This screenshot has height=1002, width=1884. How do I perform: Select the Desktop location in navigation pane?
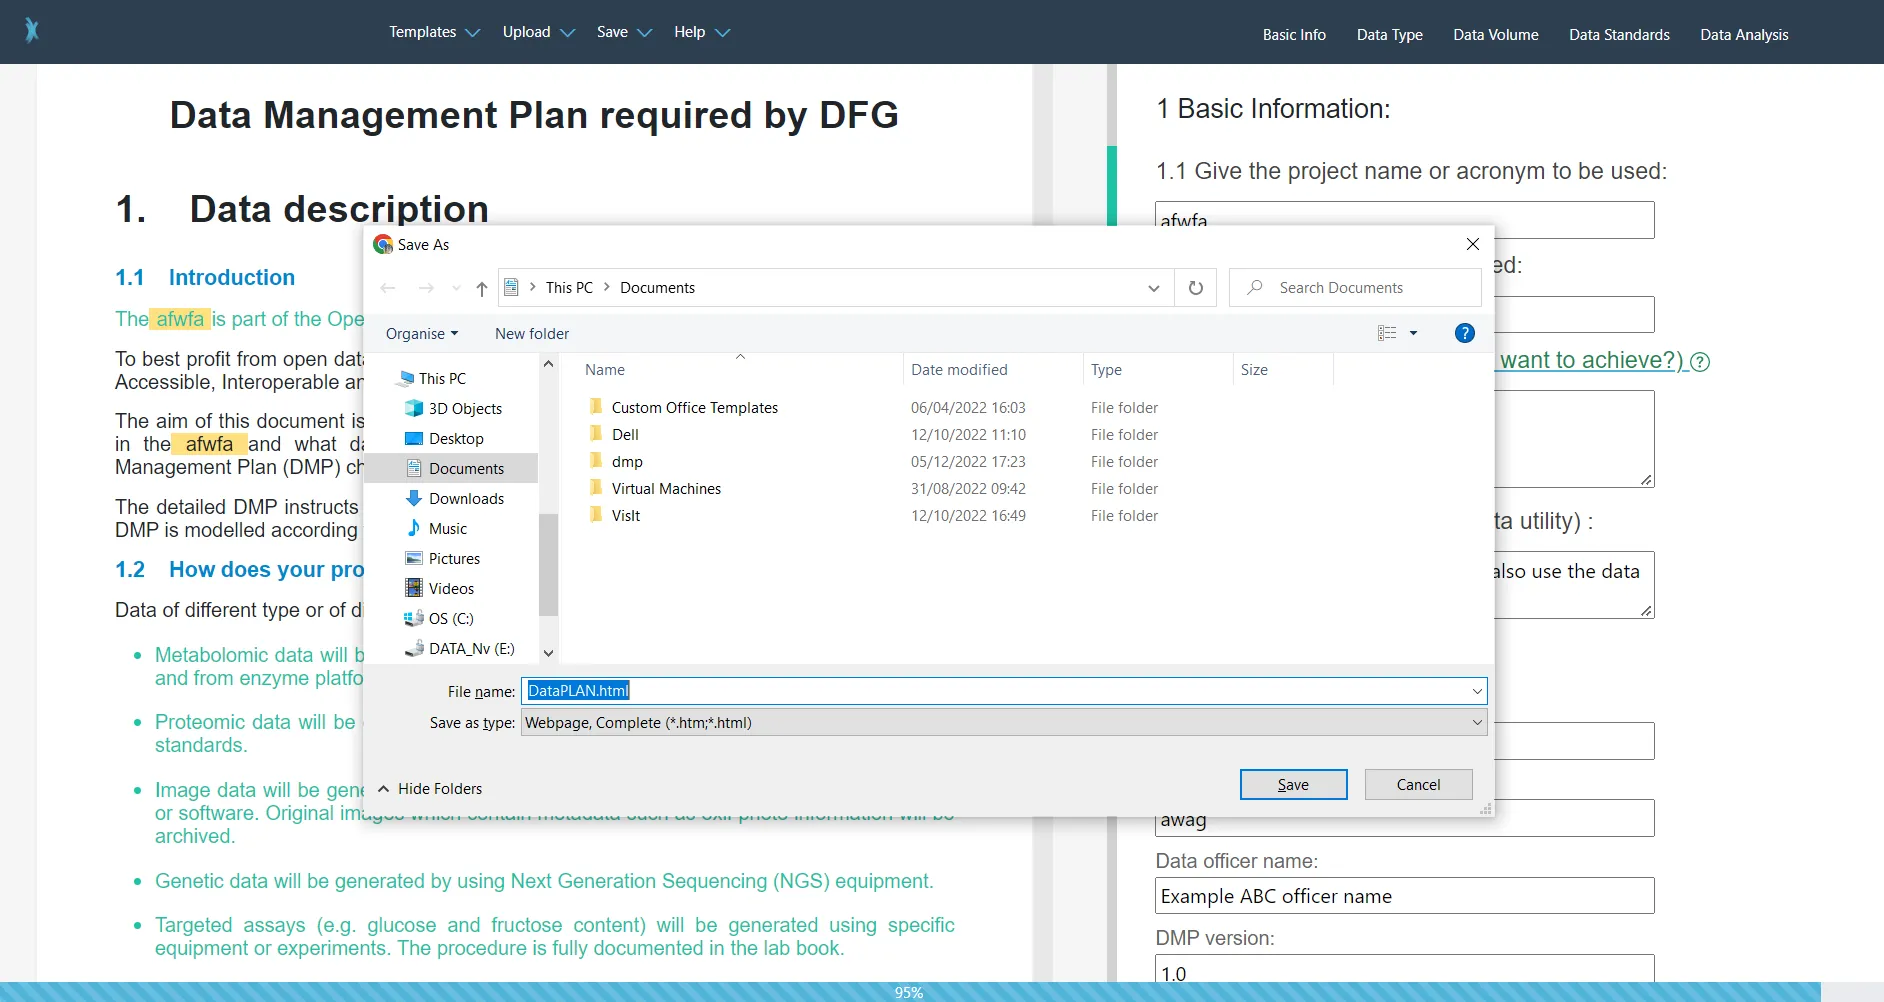point(455,439)
